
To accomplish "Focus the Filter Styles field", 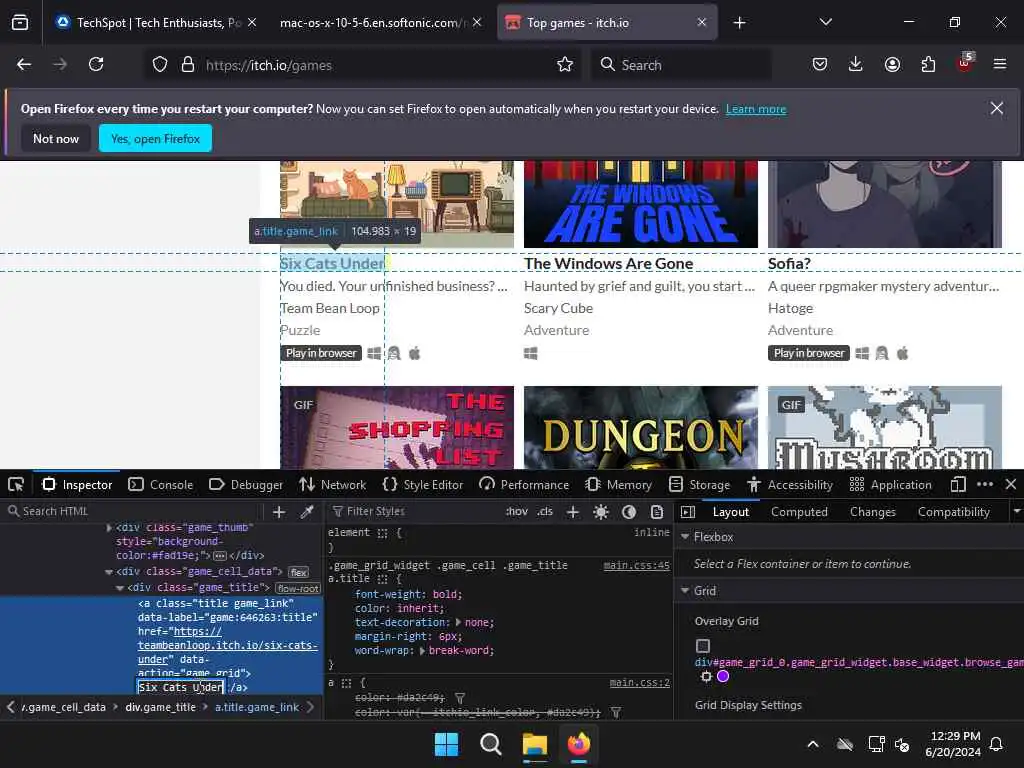I will [413, 511].
